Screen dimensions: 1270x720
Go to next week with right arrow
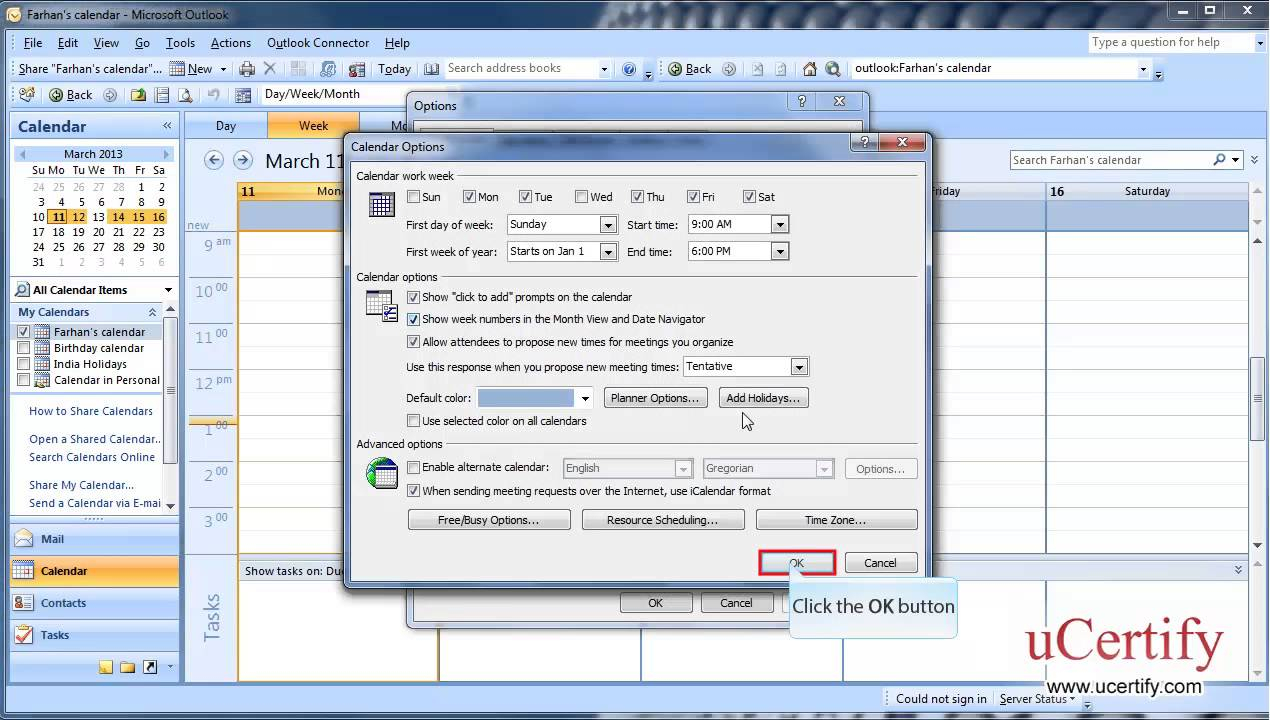point(242,160)
